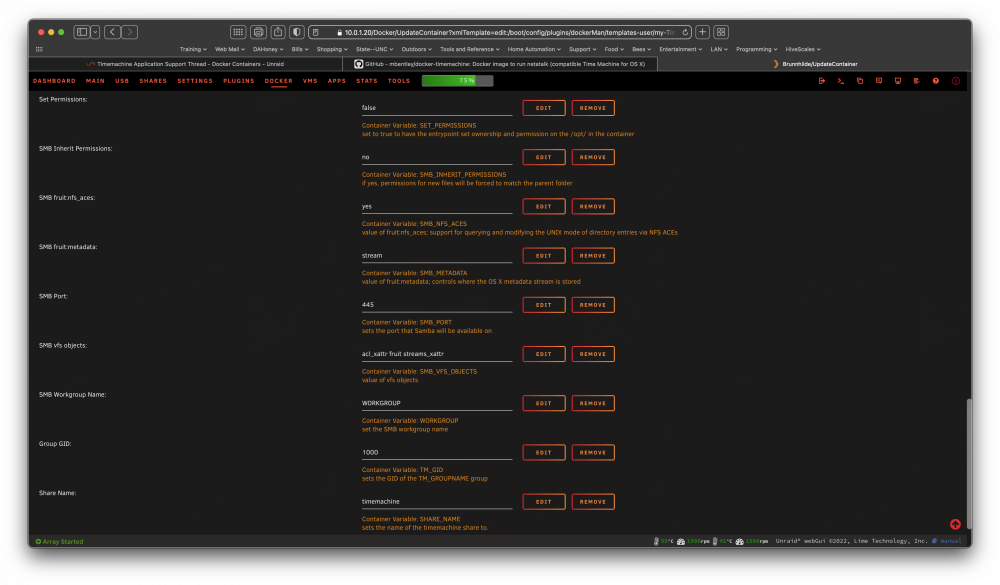1000x585 pixels.
Task: Click REMOVE for Group GID
Action: 592,452
